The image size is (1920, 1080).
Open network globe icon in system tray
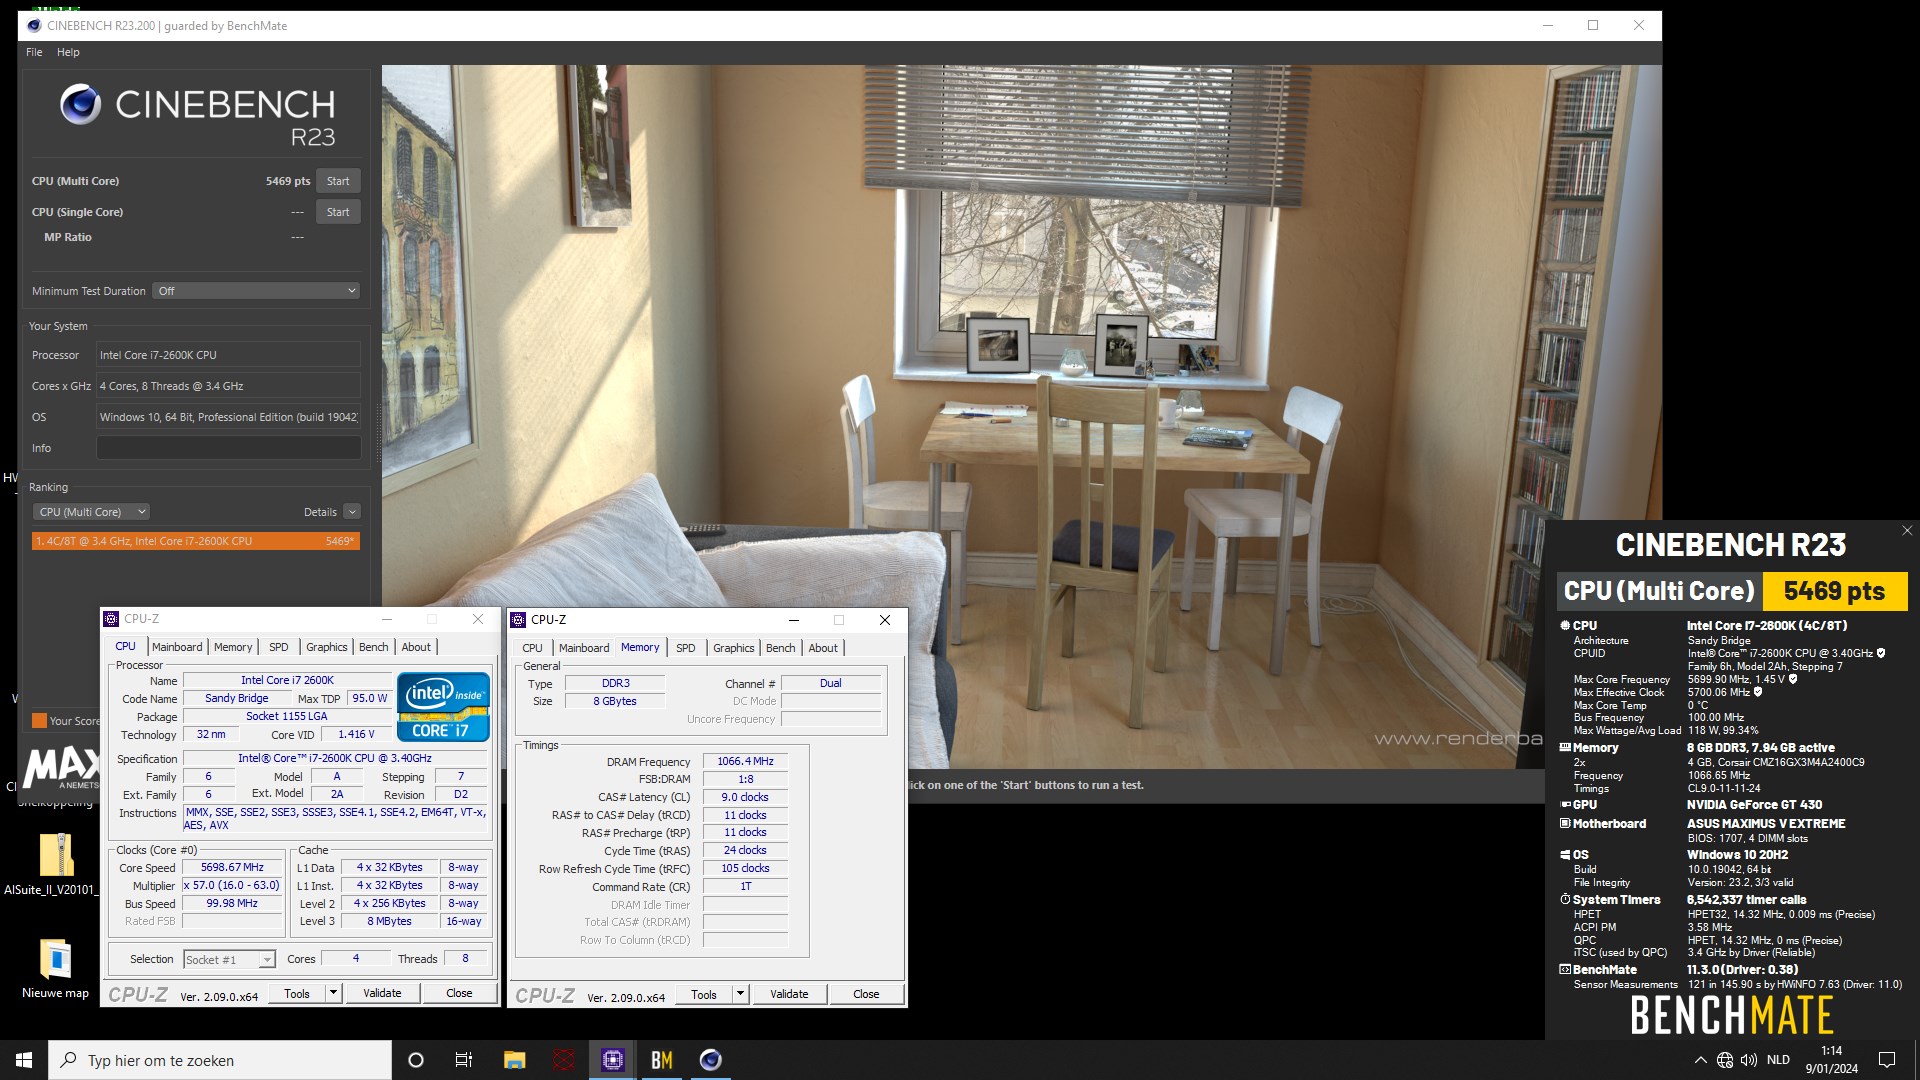click(1725, 1060)
